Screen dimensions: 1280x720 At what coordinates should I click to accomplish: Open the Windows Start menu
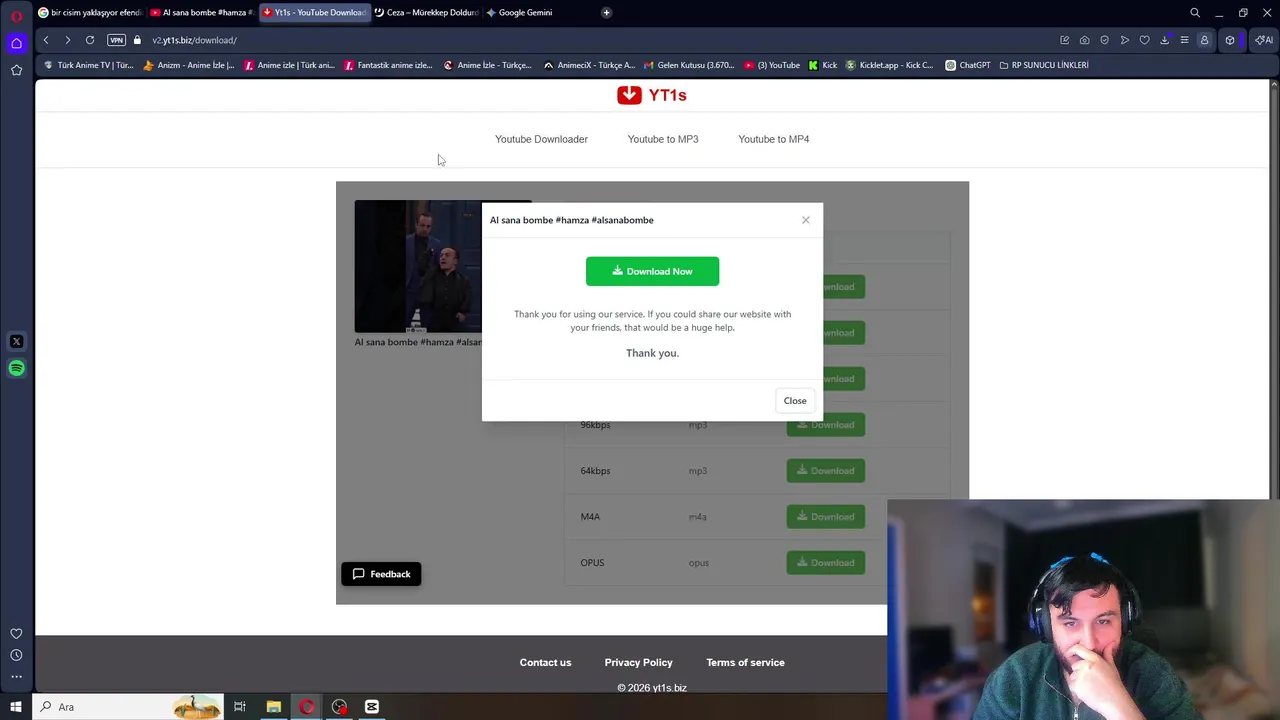coord(16,707)
